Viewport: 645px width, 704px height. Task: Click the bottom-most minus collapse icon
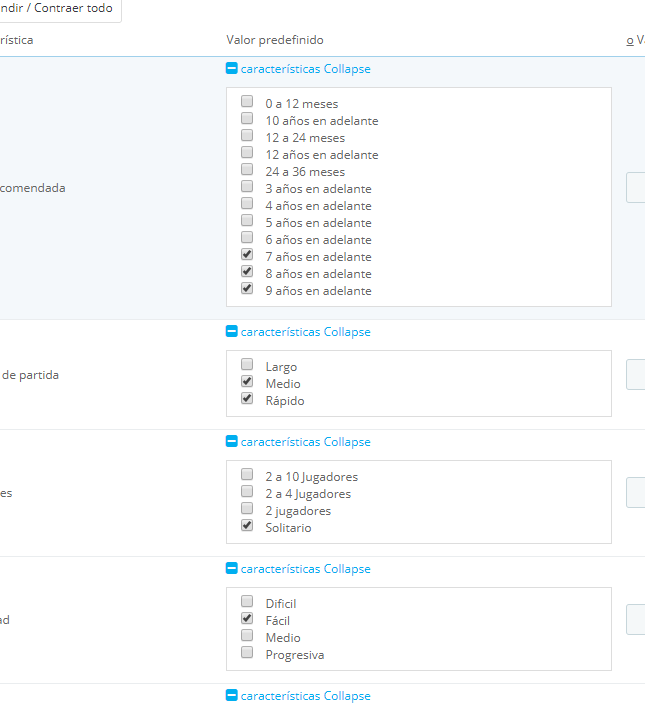[232, 695]
